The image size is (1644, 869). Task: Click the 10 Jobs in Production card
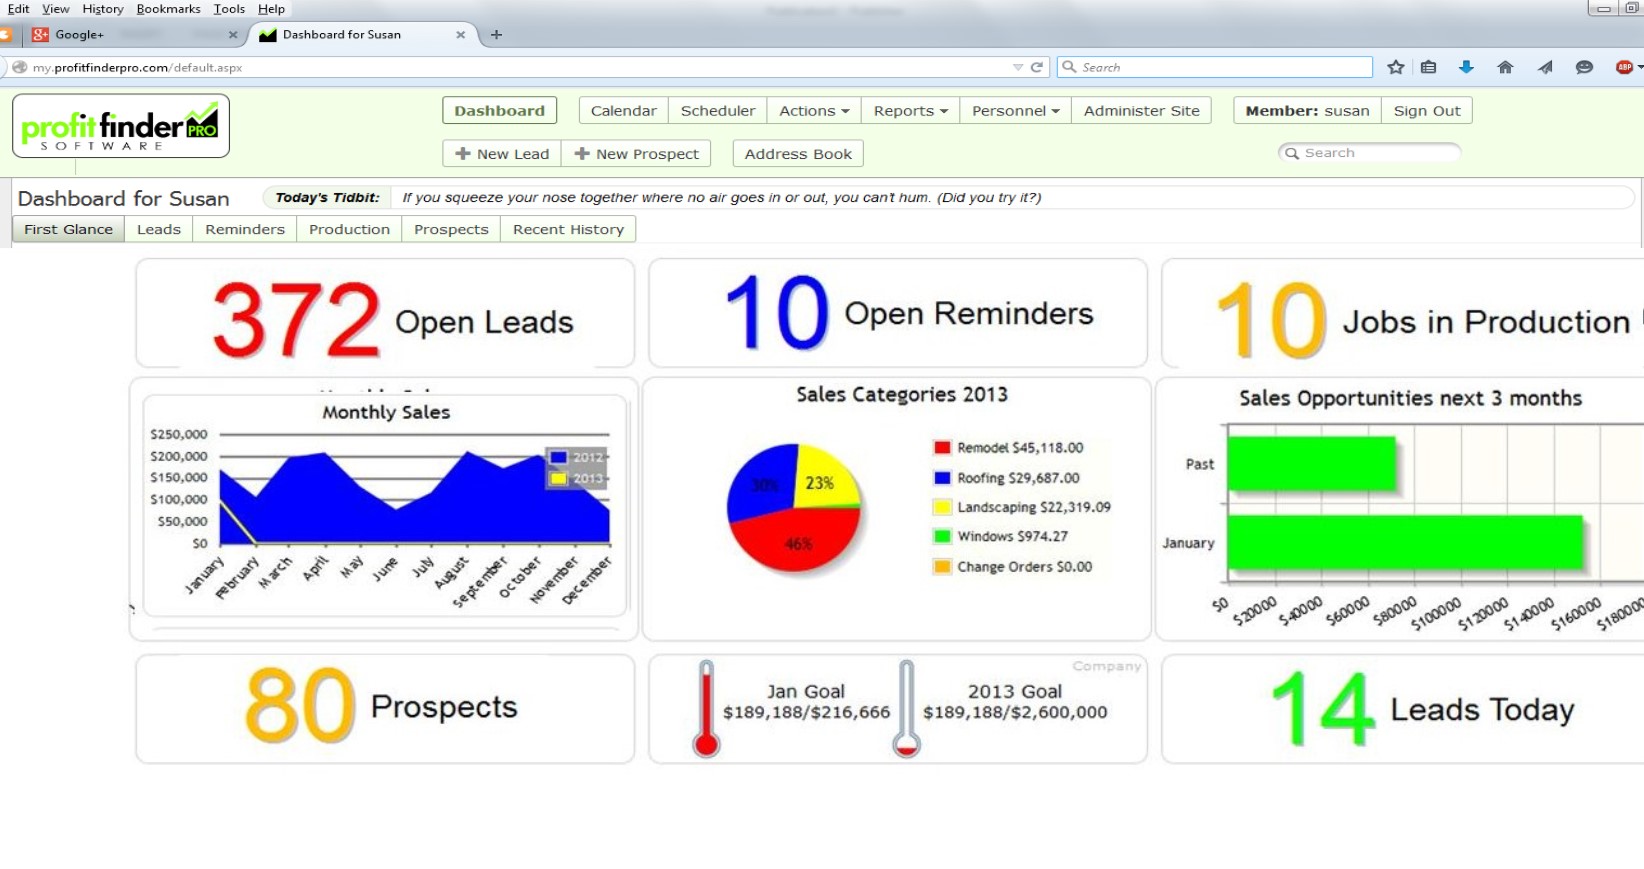(x=1403, y=314)
